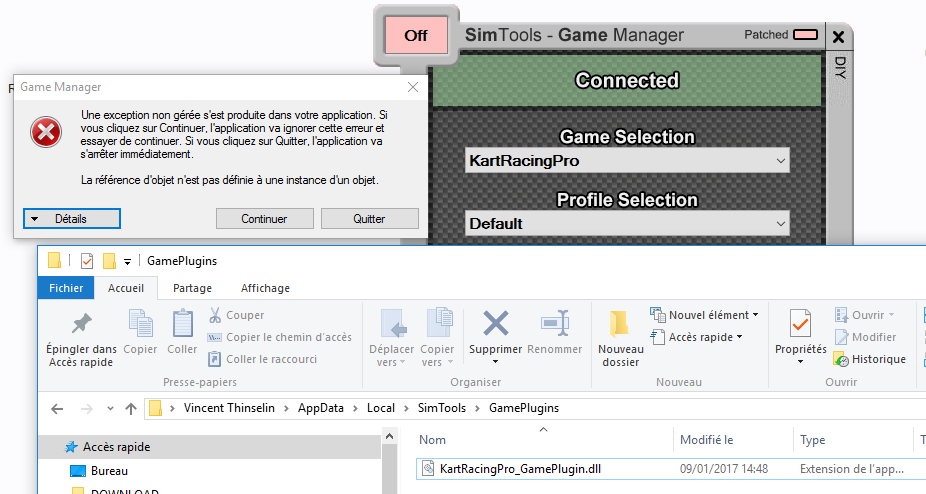Expand the Détails section of the error dialog
This screenshot has width=926, height=494.
[72, 219]
